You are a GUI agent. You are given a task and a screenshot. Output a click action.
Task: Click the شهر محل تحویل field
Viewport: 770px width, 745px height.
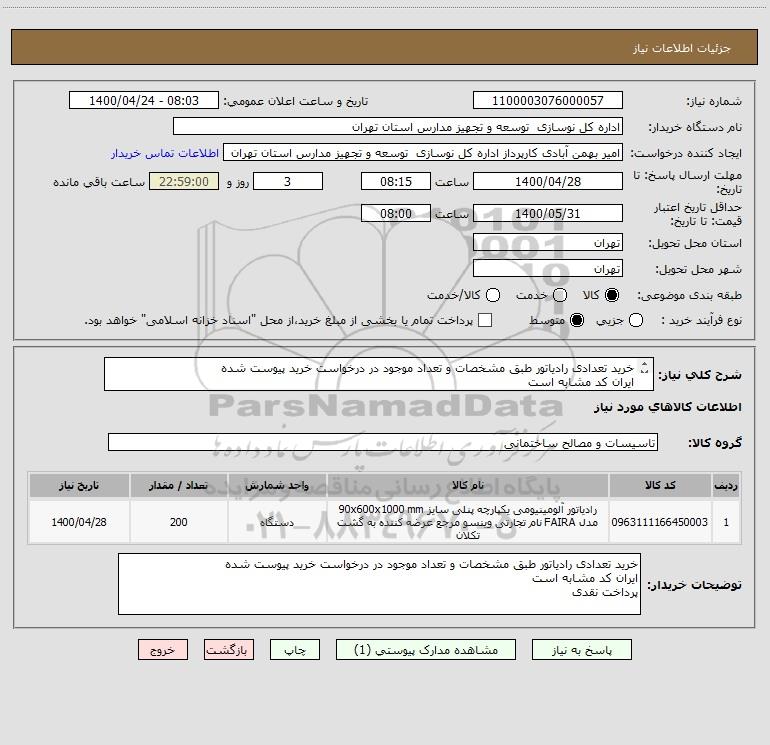[x=548, y=268]
